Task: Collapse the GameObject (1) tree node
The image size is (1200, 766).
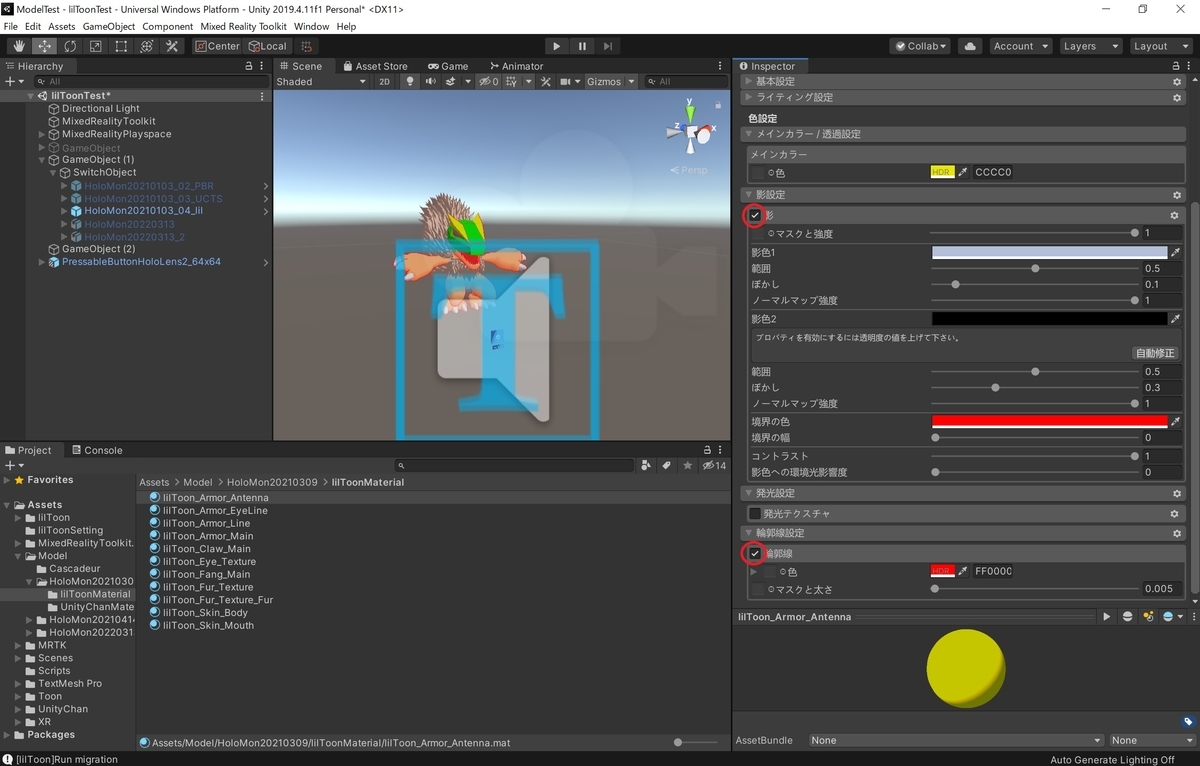Action: (x=42, y=160)
